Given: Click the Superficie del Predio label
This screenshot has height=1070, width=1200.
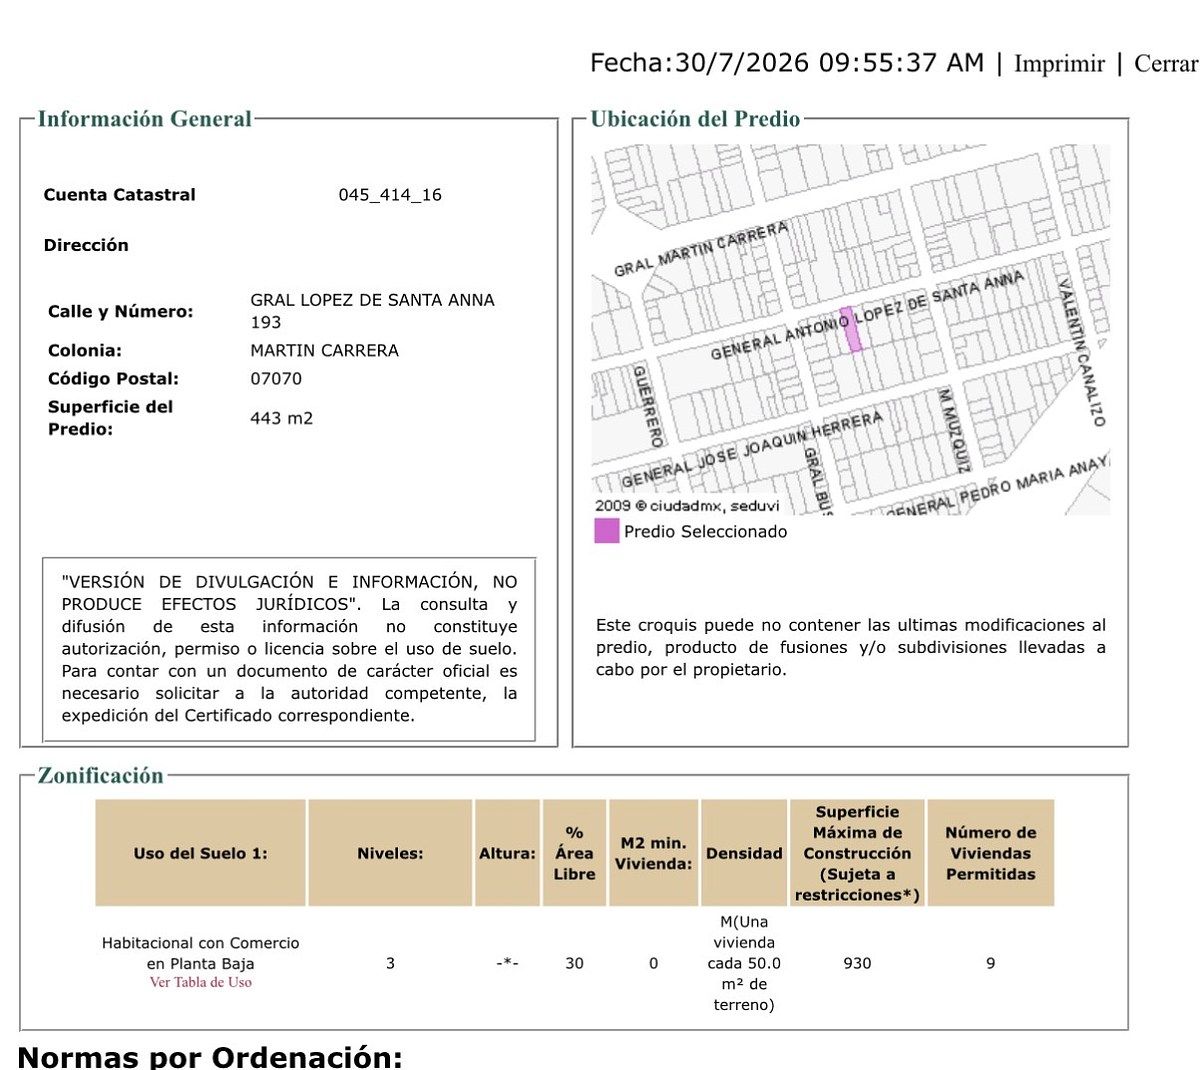Looking at the screenshot, I should point(111,418).
